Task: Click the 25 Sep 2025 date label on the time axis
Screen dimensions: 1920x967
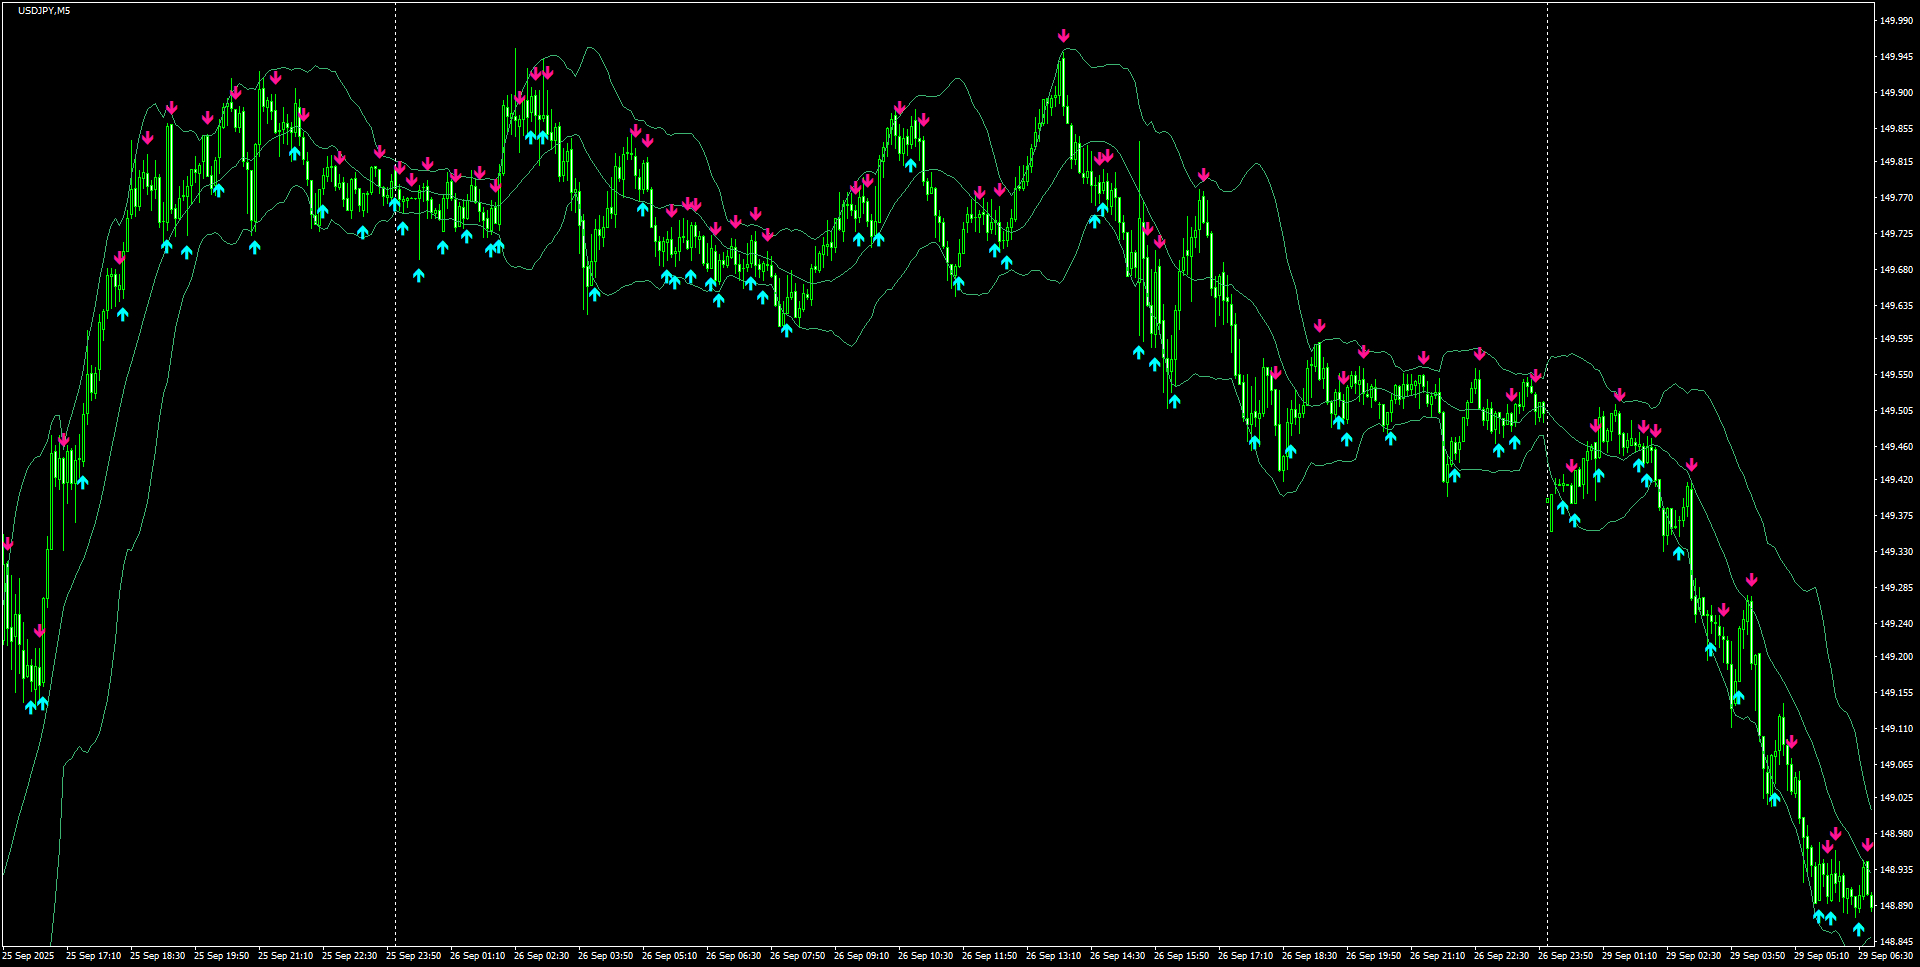Action: click(30, 955)
